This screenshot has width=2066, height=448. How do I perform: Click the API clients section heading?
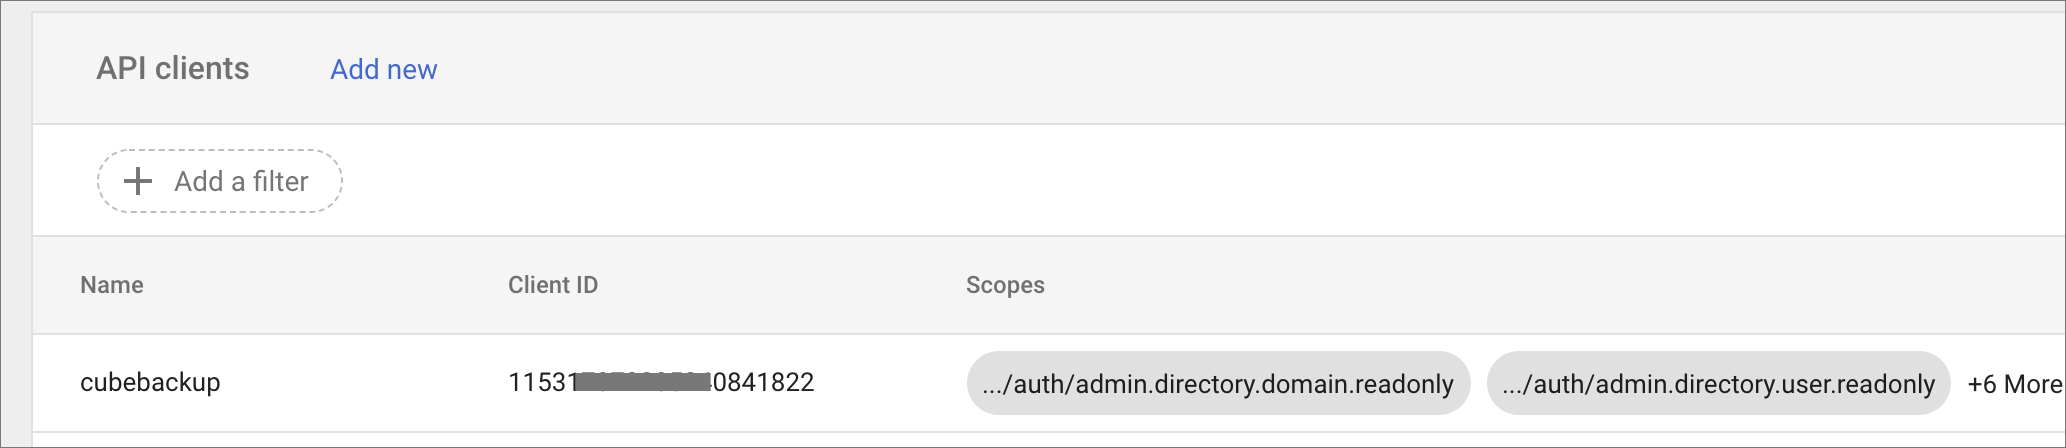tap(173, 69)
